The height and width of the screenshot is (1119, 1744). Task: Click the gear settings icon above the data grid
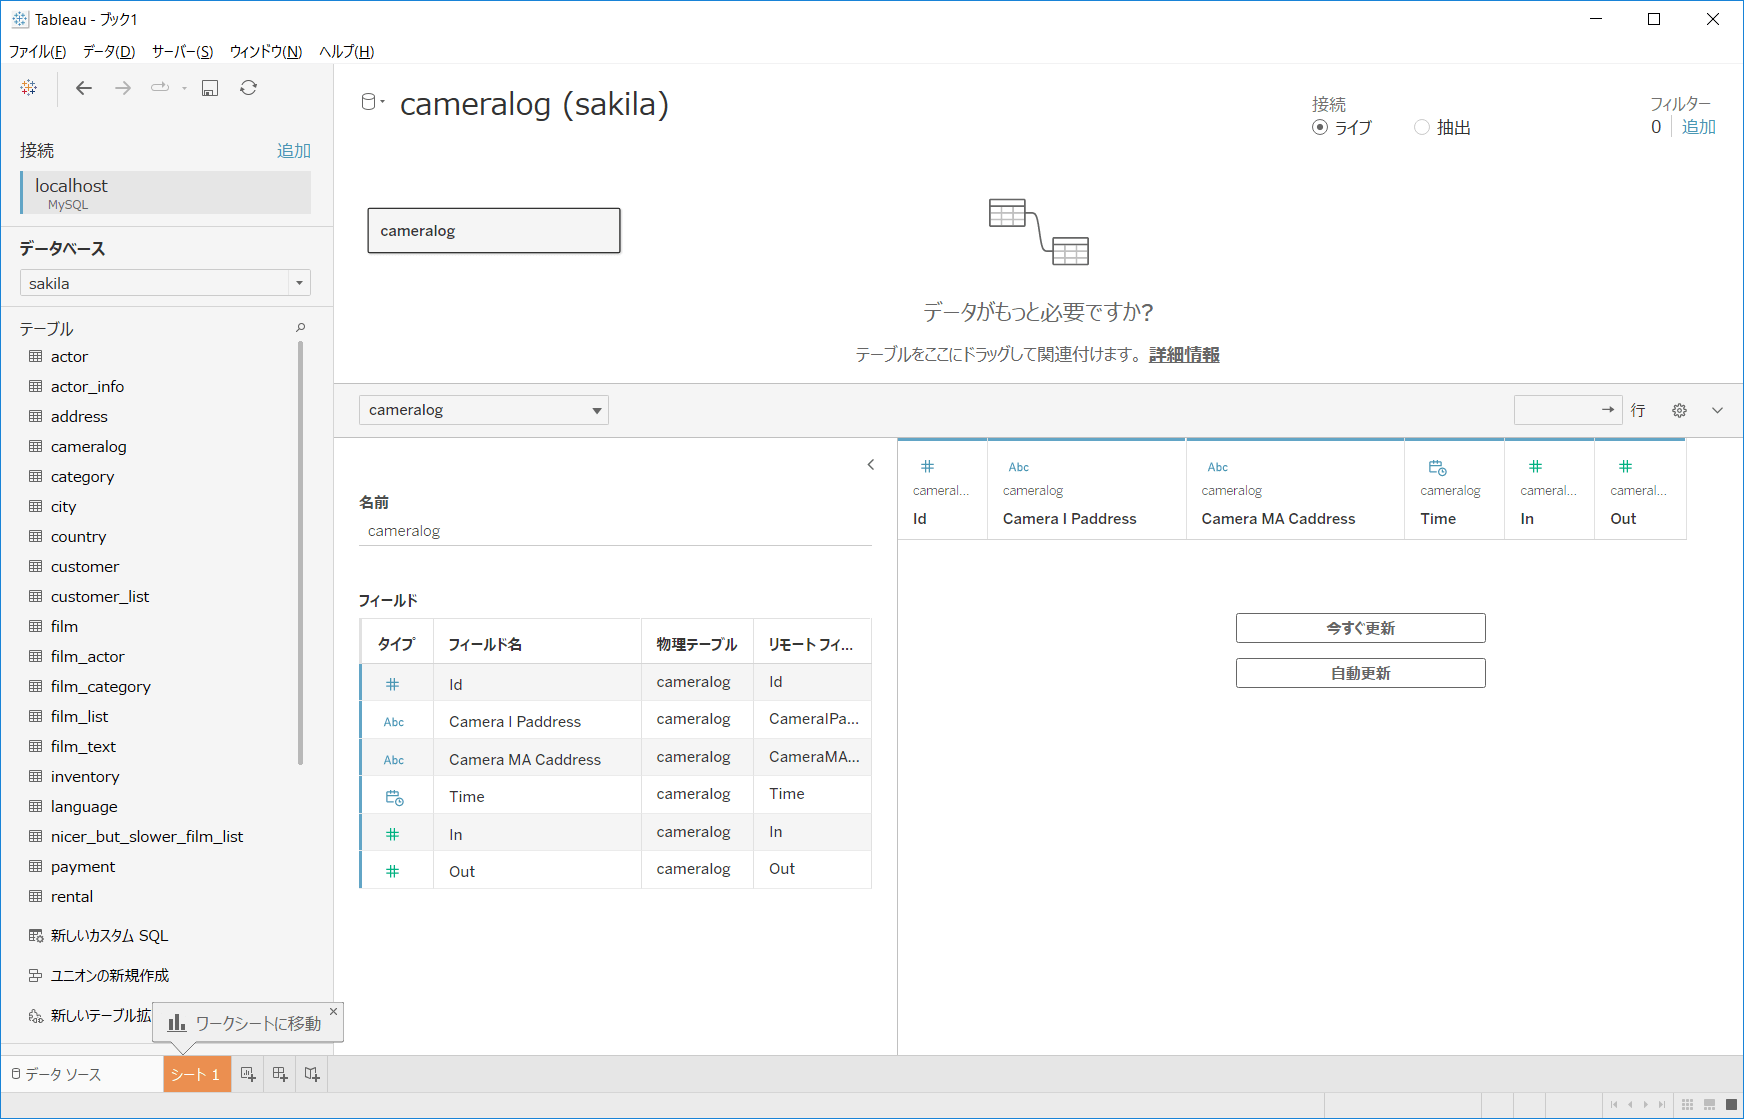[x=1680, y=410]
